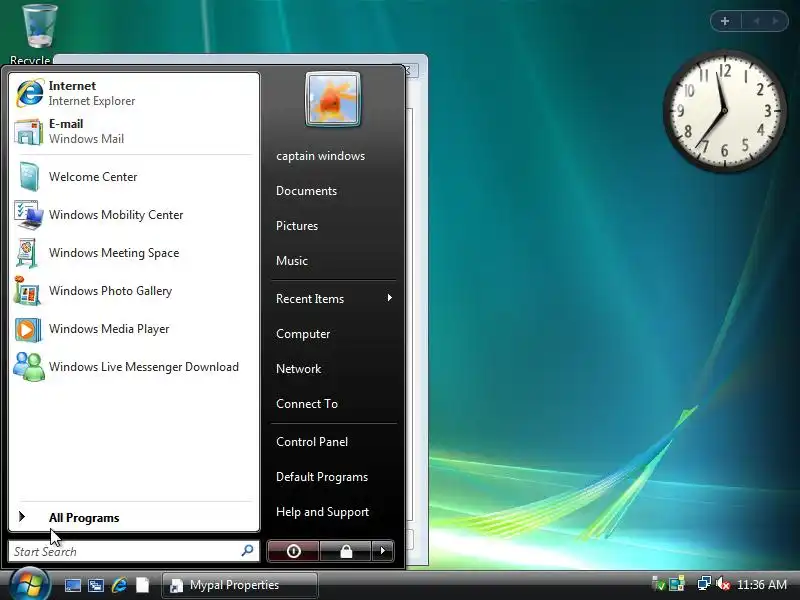
Task: Open shutdown options arrow menu
Action: tap(383, 551)
